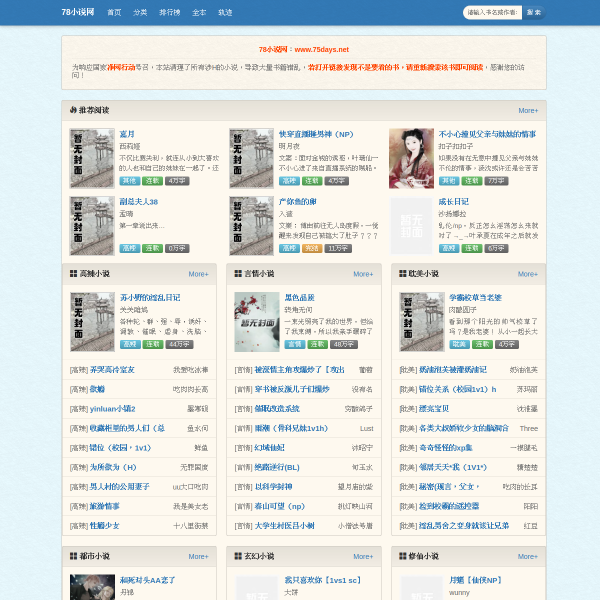600x600 pixels.
Task: Click the thumbs-up icon beside 推荐阅读
Action: tap(73, 110)
